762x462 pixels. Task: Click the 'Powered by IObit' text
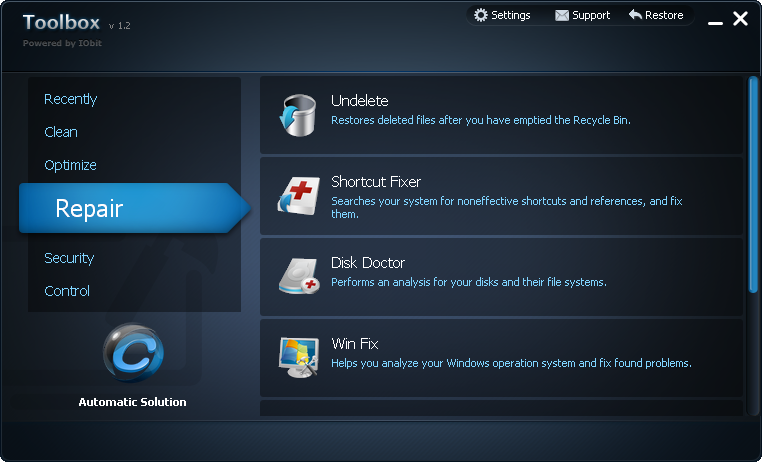tap(62, 43)
